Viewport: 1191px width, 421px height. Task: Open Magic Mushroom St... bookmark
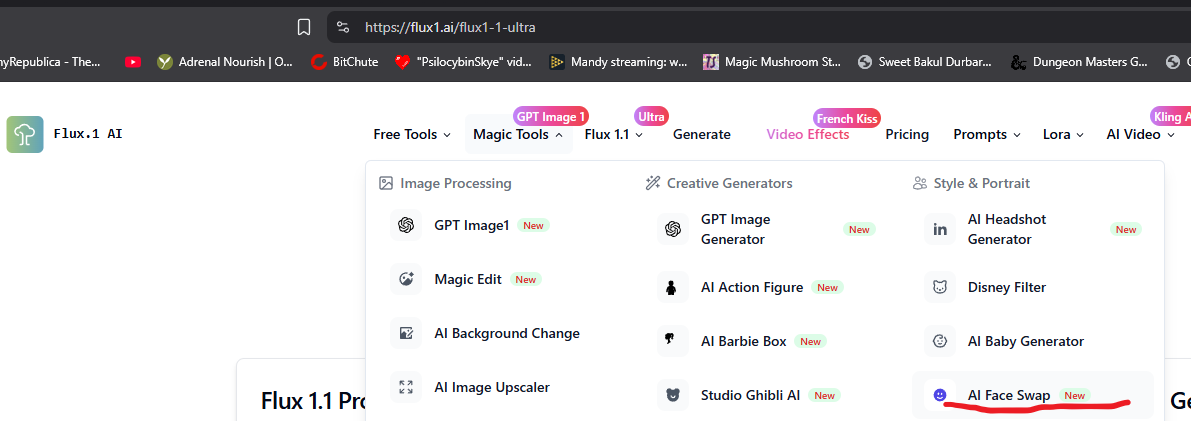point(772,62)
